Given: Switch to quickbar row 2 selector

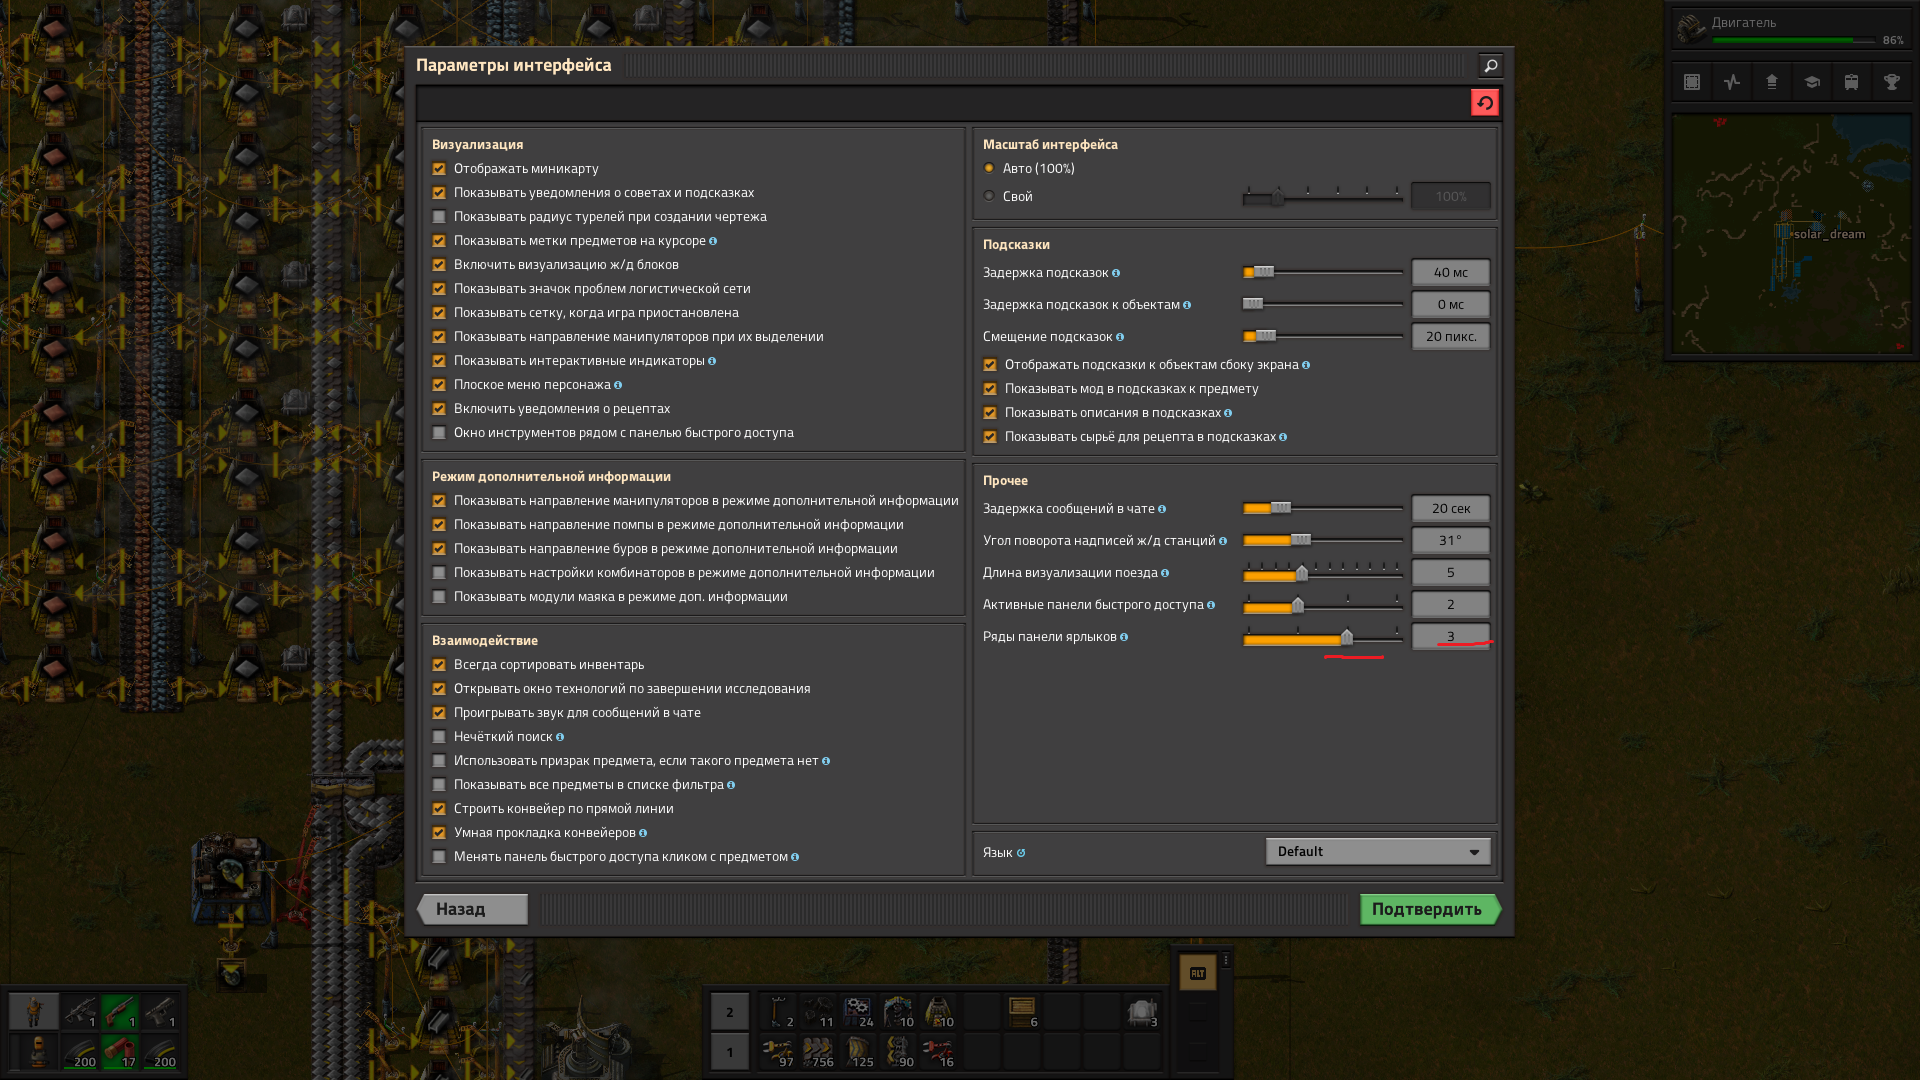Looking at the screenshot, I should click(x=730, y=1012).
